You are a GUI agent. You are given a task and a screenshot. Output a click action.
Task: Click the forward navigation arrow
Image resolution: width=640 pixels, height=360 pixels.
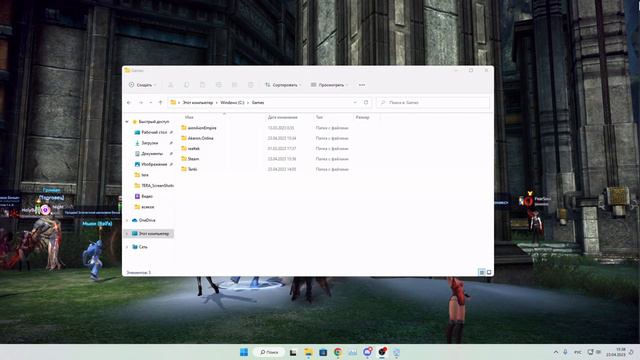(141, 102)
